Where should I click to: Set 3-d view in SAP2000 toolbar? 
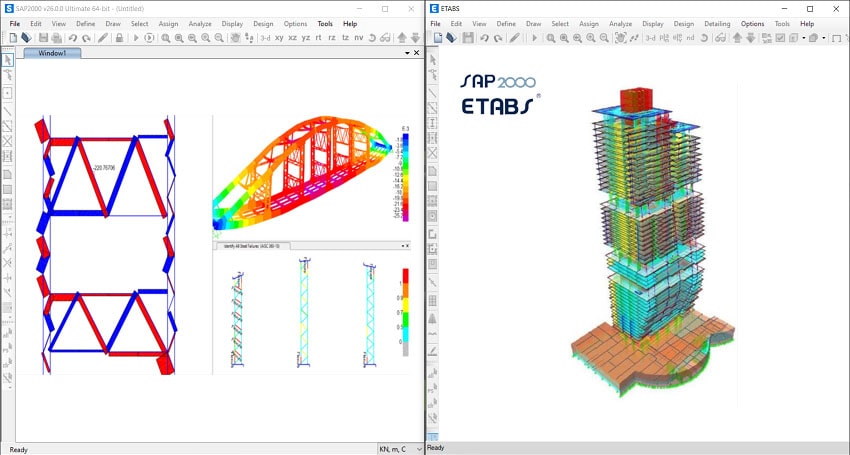(x=265, y=38)
